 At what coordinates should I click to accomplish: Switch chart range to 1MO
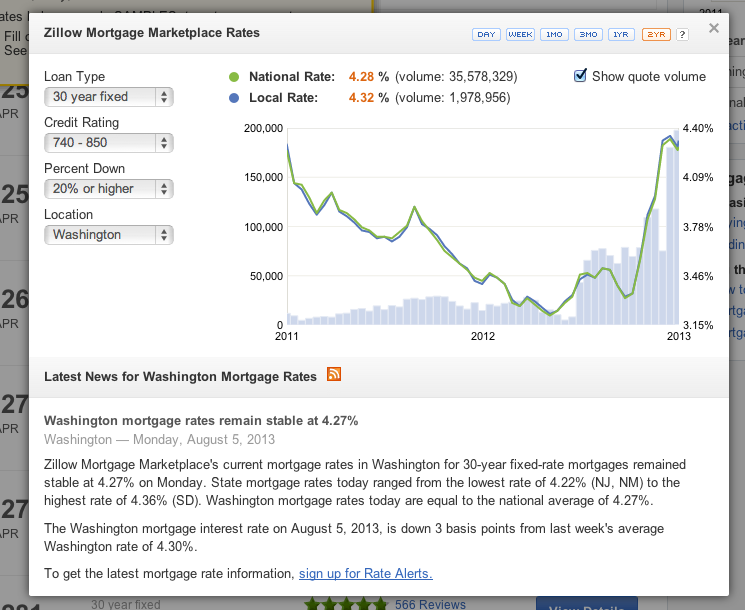point(554,35)
